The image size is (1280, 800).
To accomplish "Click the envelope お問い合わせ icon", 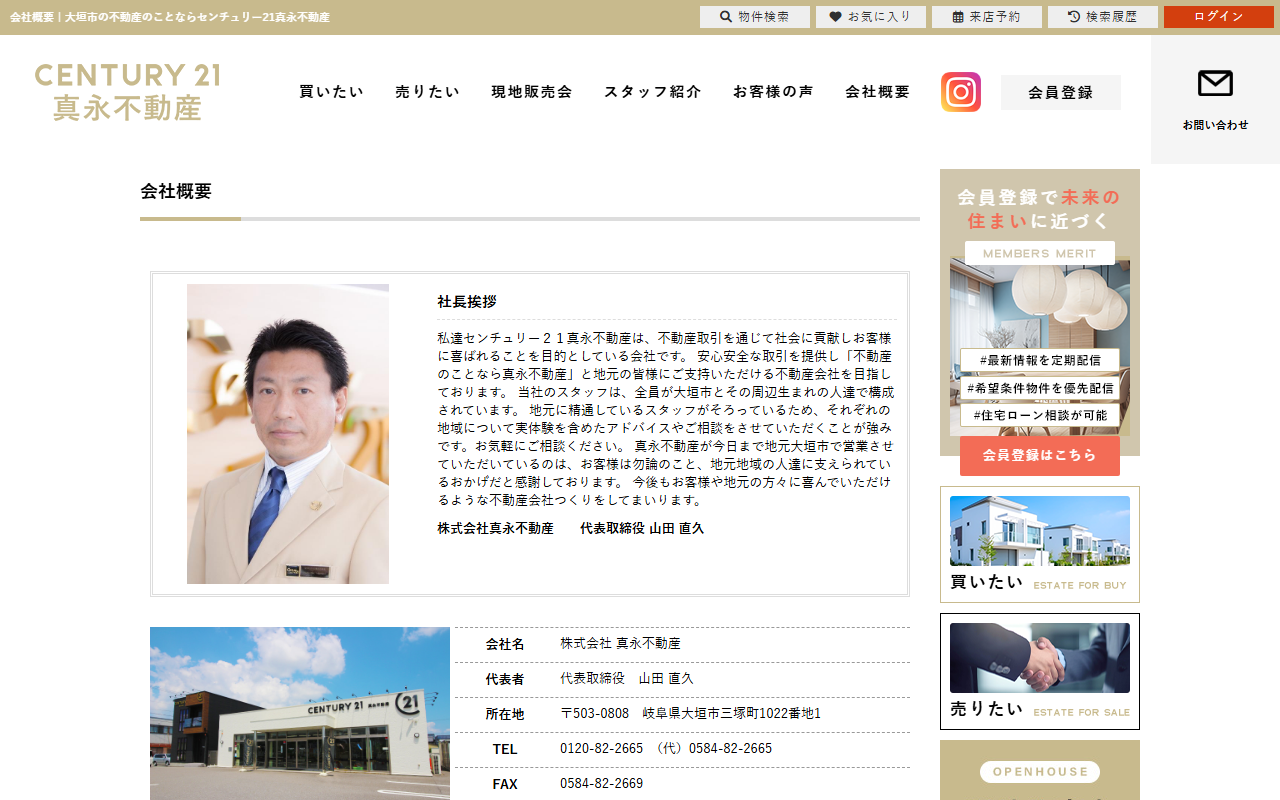I will coord(1215,83).
